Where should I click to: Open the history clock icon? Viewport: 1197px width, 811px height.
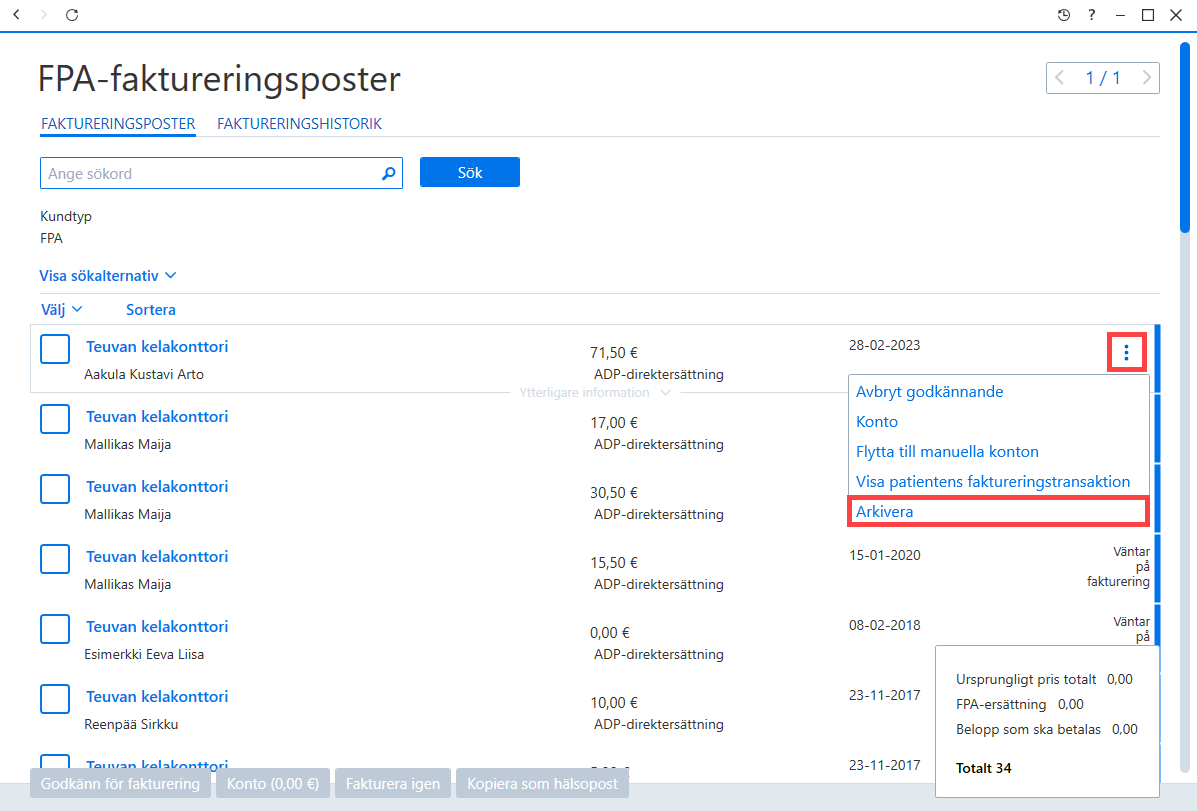tap(1063, 15)
